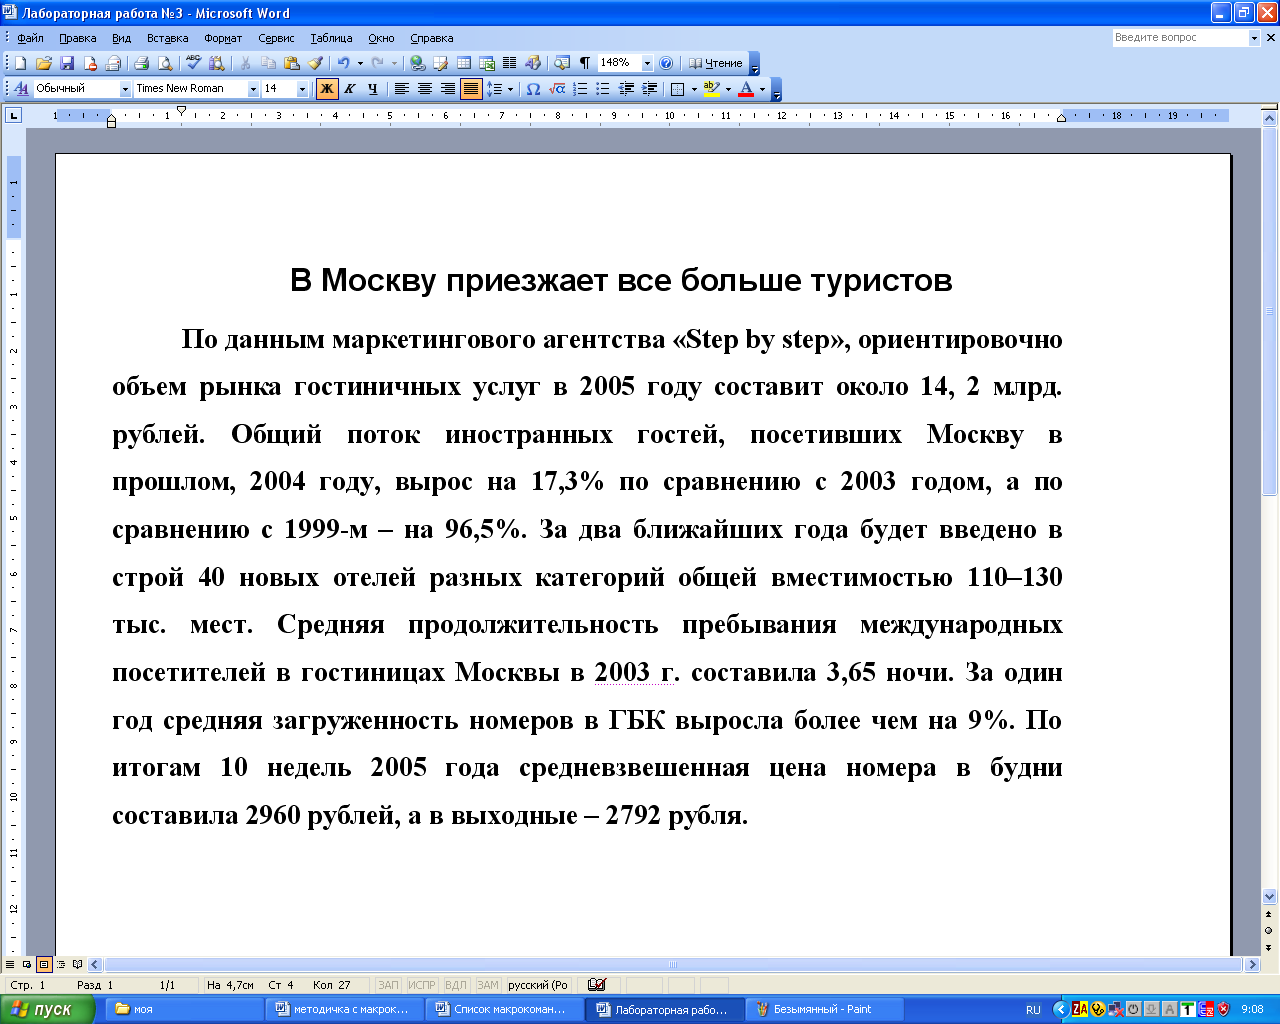Toggle justified alignment

471,89
